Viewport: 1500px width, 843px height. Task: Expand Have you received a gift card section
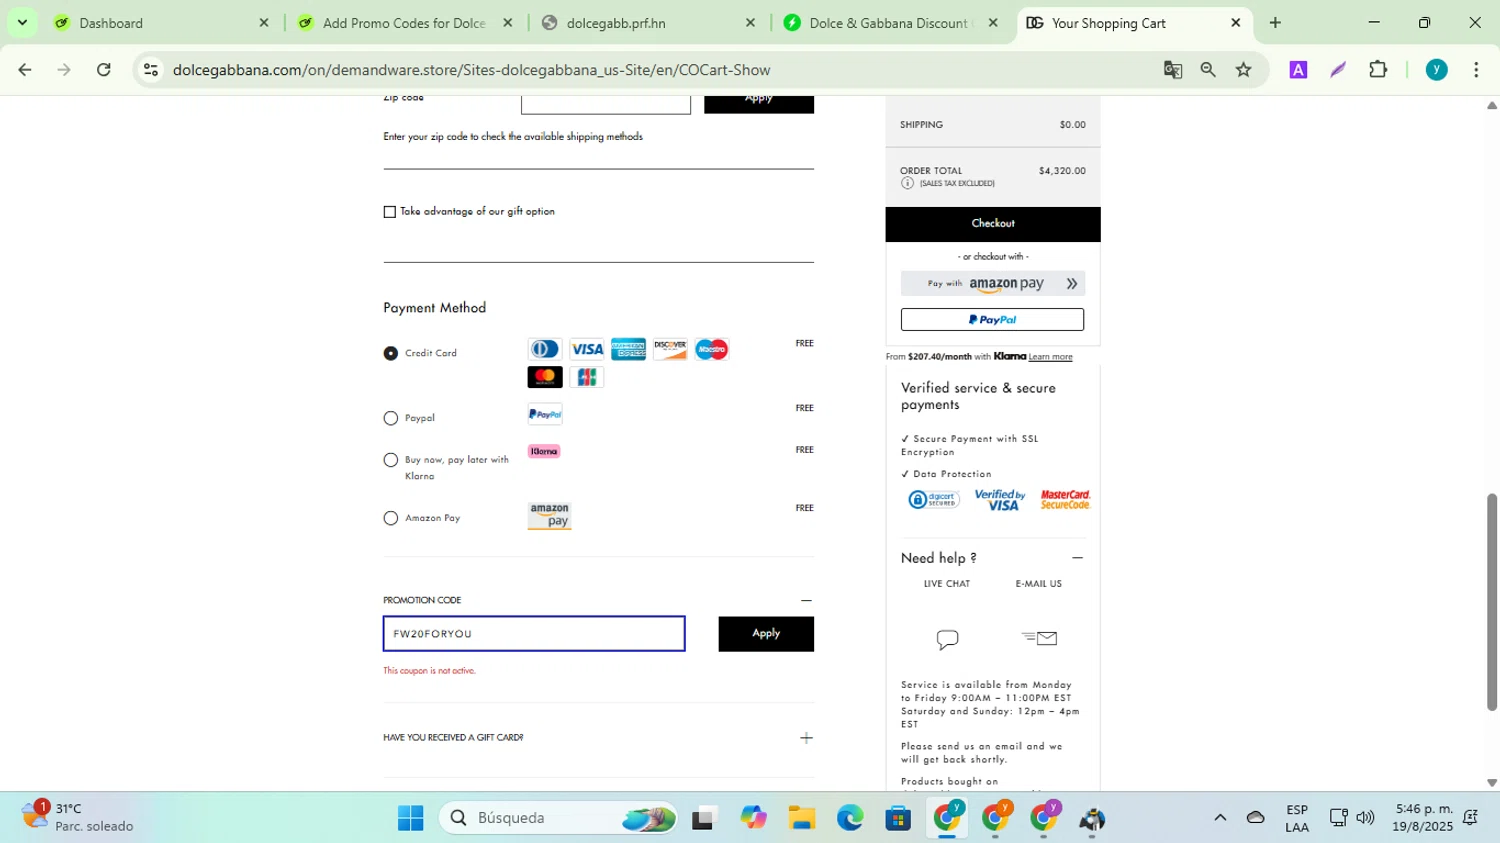point(806,738)
